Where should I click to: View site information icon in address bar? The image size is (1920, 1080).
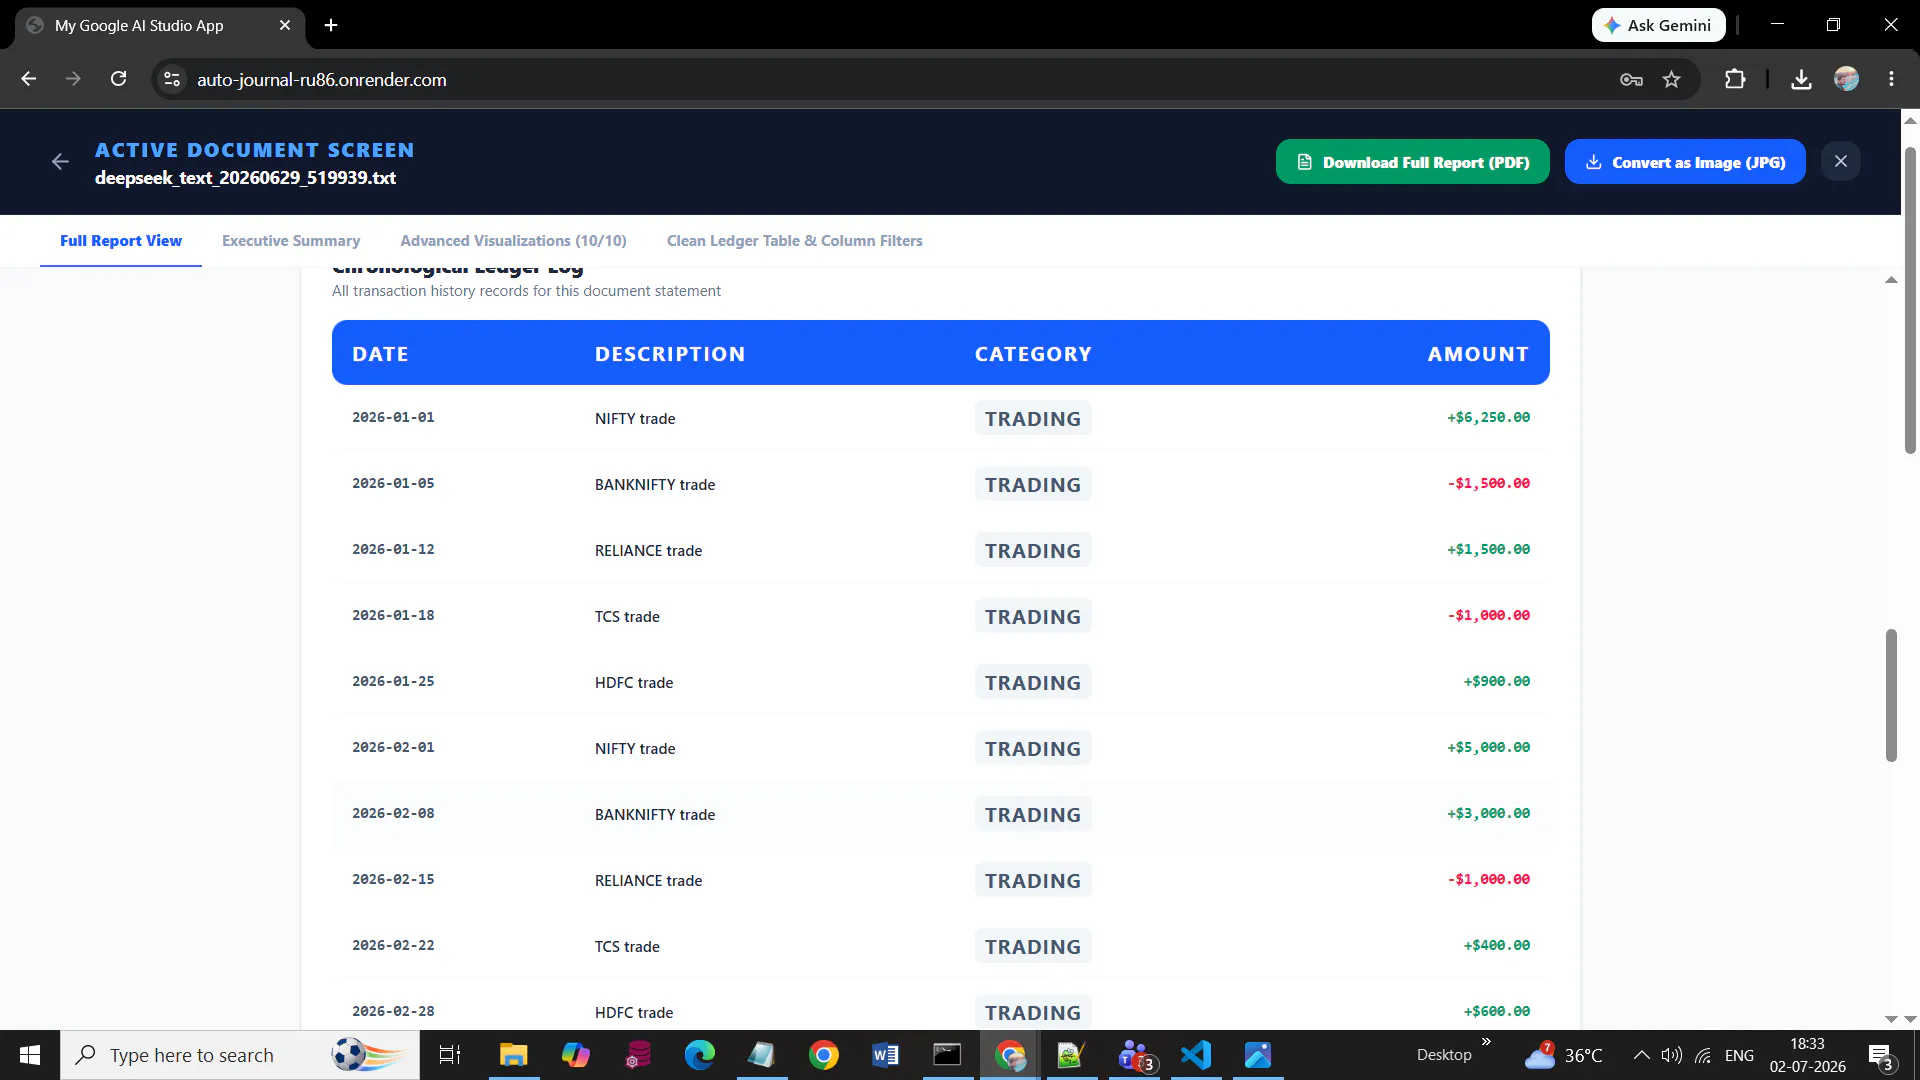coord(172,80)
